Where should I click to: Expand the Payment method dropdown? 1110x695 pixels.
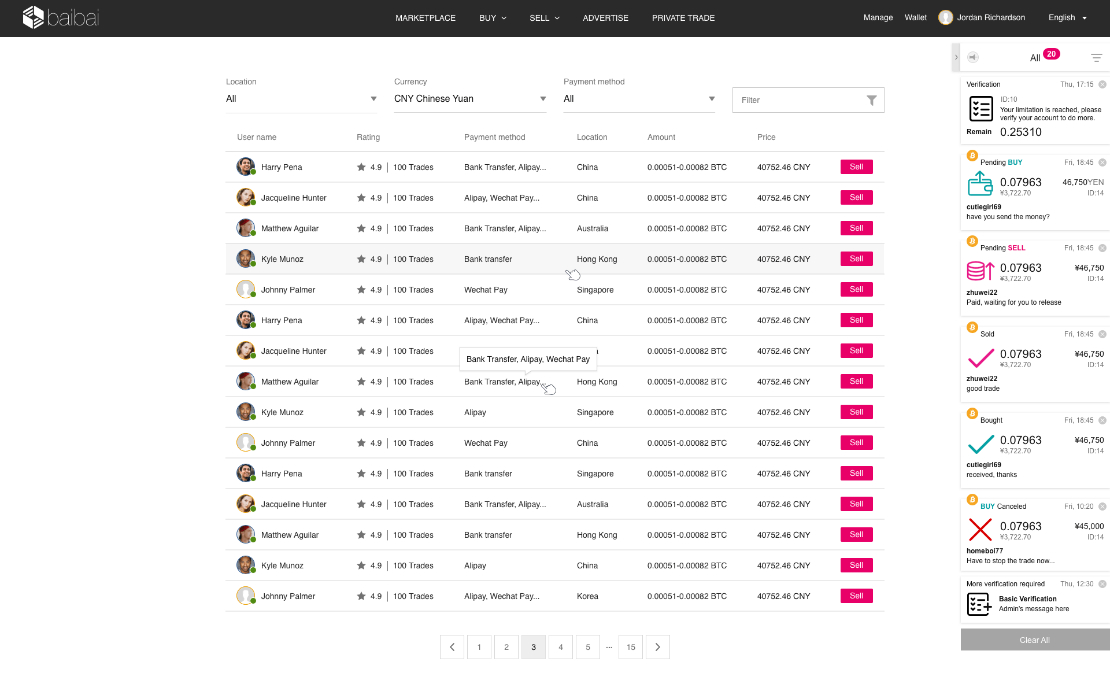point(639,99)
